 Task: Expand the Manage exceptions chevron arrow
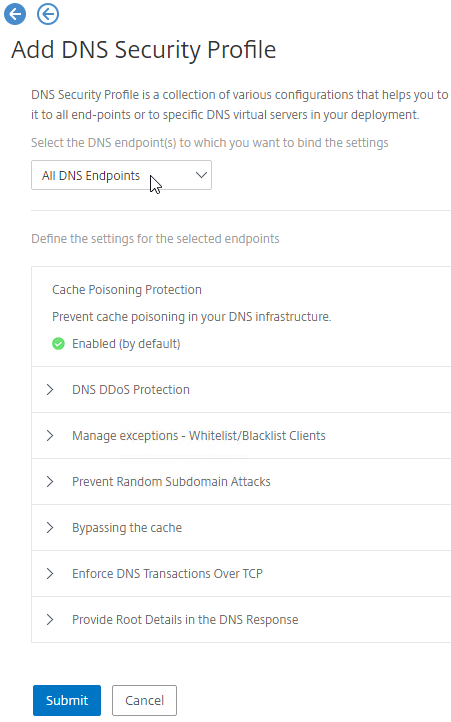[50, 436]
